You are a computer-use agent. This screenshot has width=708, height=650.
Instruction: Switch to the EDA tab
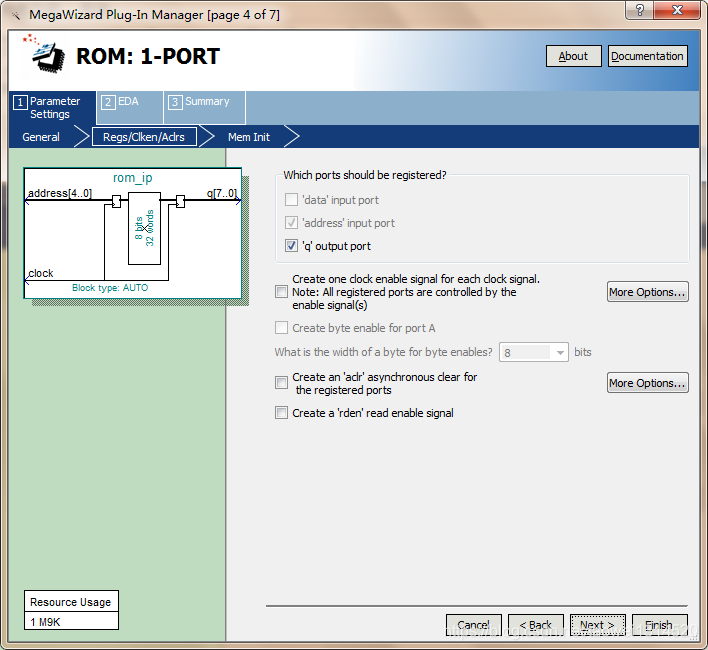coord(130,107)
